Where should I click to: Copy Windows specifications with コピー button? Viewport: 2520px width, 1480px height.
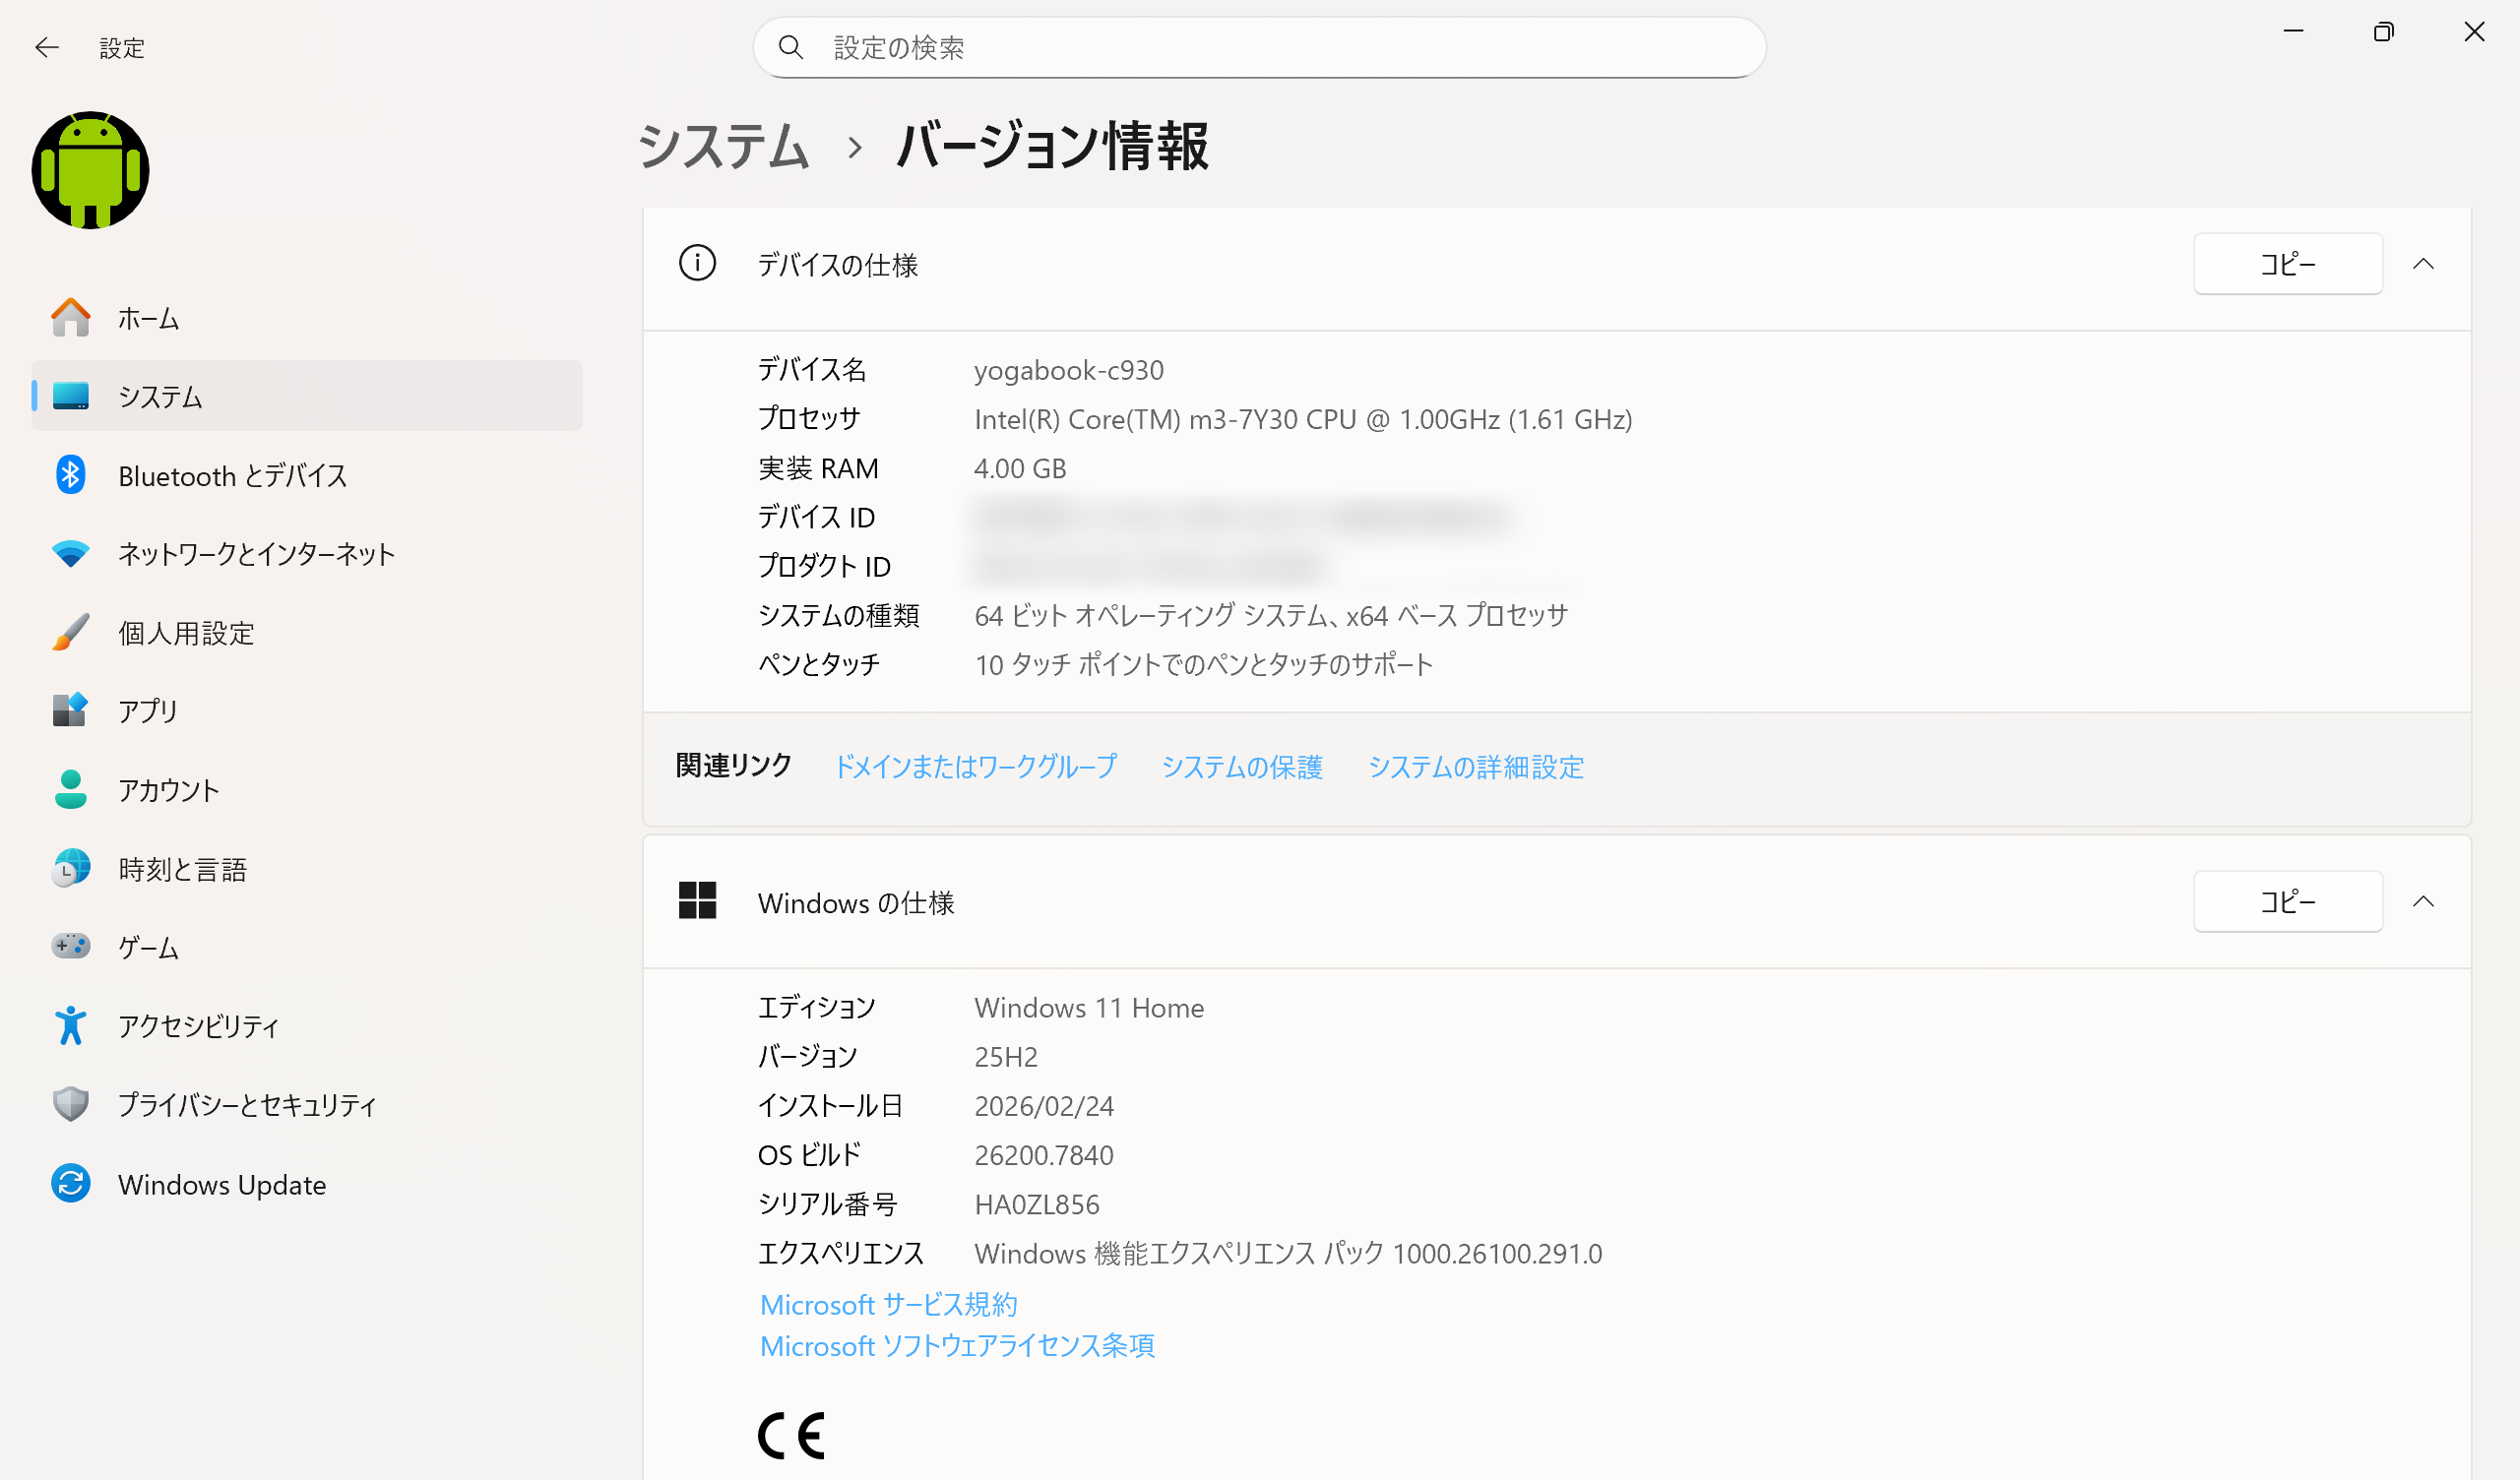tap(2287, 902)
